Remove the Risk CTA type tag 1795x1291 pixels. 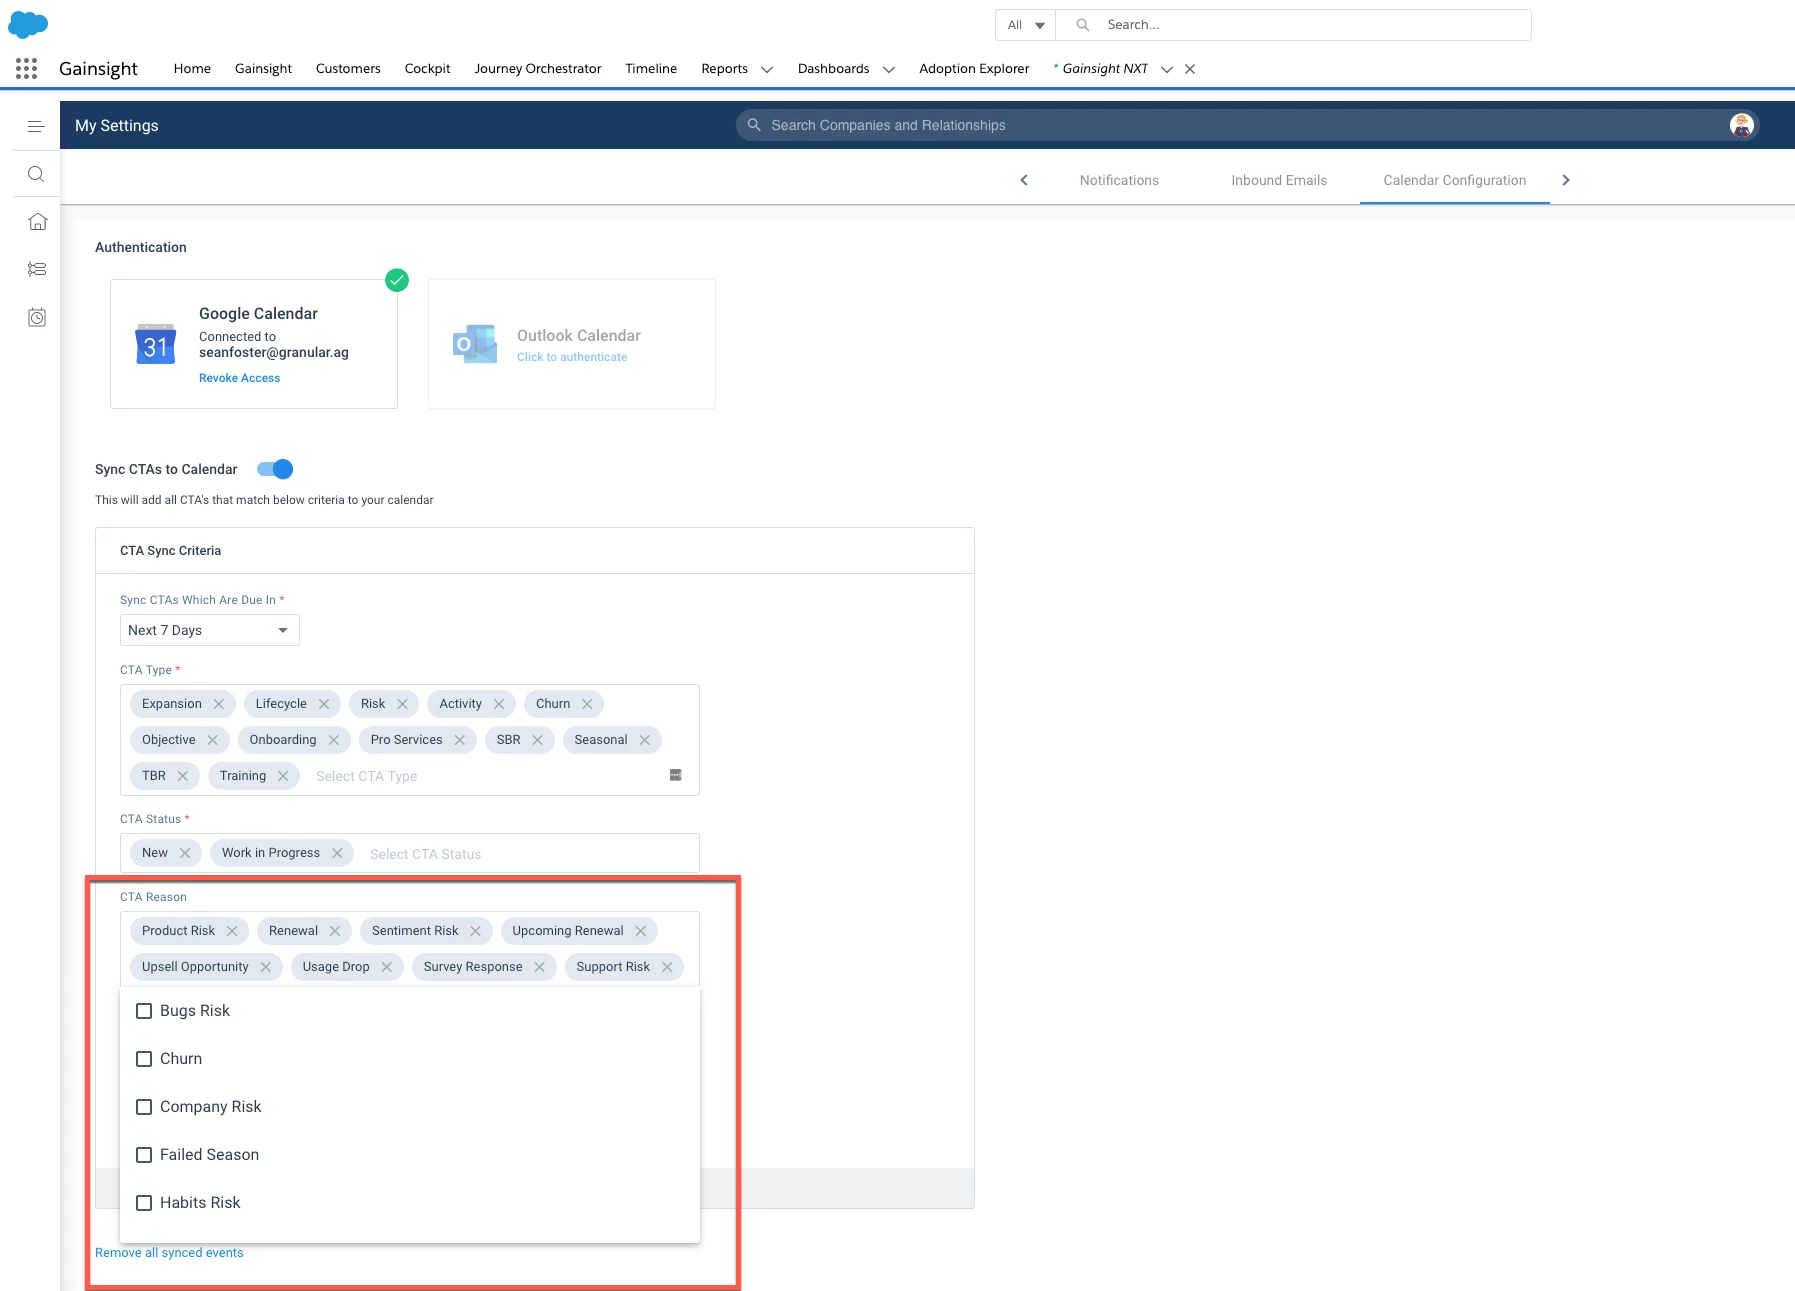pyautogui.click(x=402, y=704)
